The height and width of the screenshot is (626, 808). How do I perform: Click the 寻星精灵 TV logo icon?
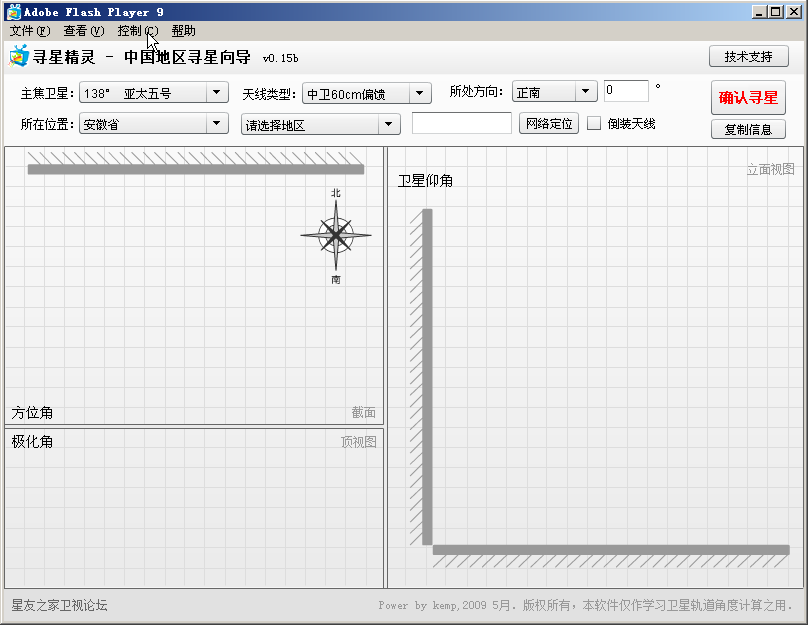click(20, 57)
